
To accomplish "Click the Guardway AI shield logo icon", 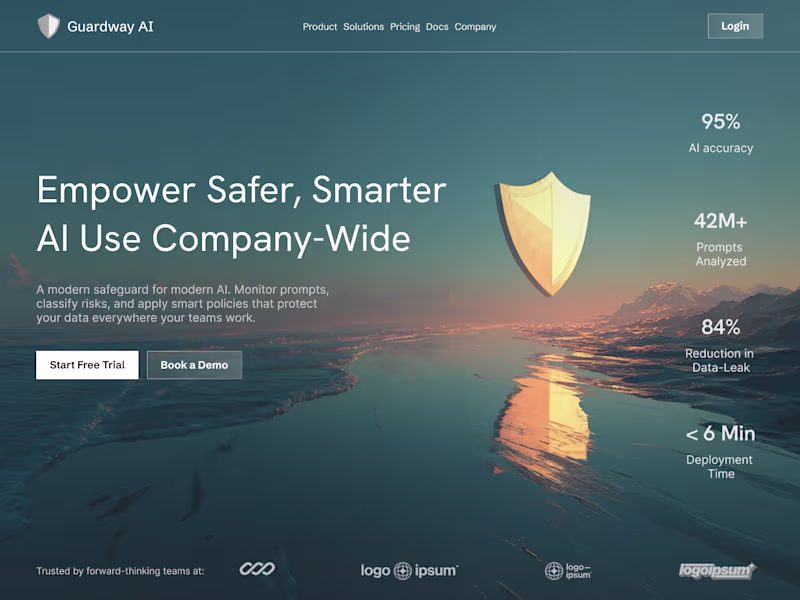I will 48,26.
